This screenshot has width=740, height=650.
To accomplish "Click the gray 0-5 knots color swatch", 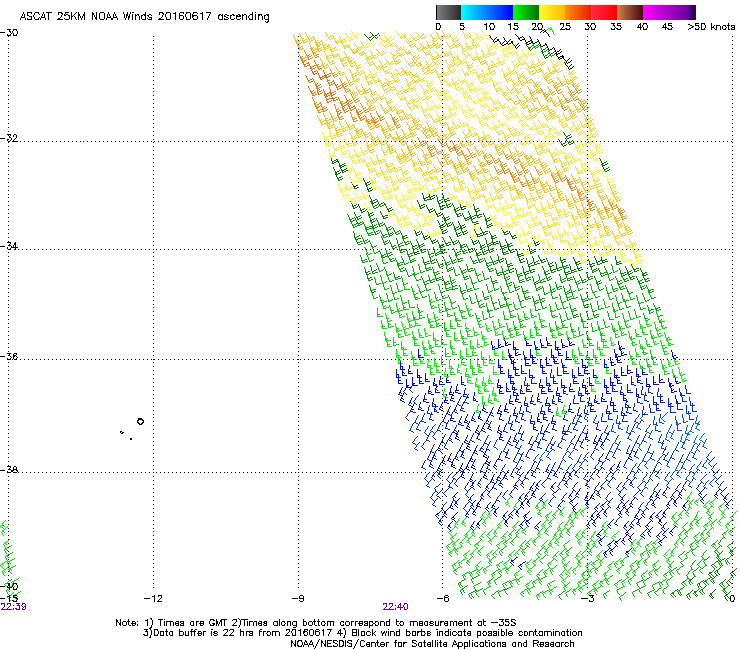I will (x=448, y=12).
